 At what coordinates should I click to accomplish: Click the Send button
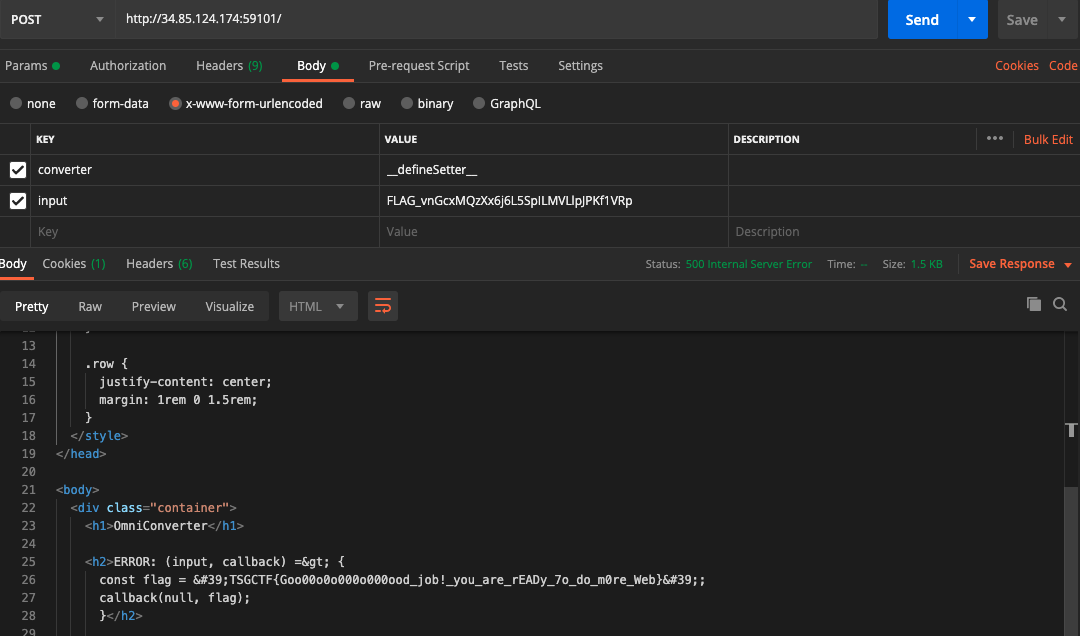[x=922, y=19]
